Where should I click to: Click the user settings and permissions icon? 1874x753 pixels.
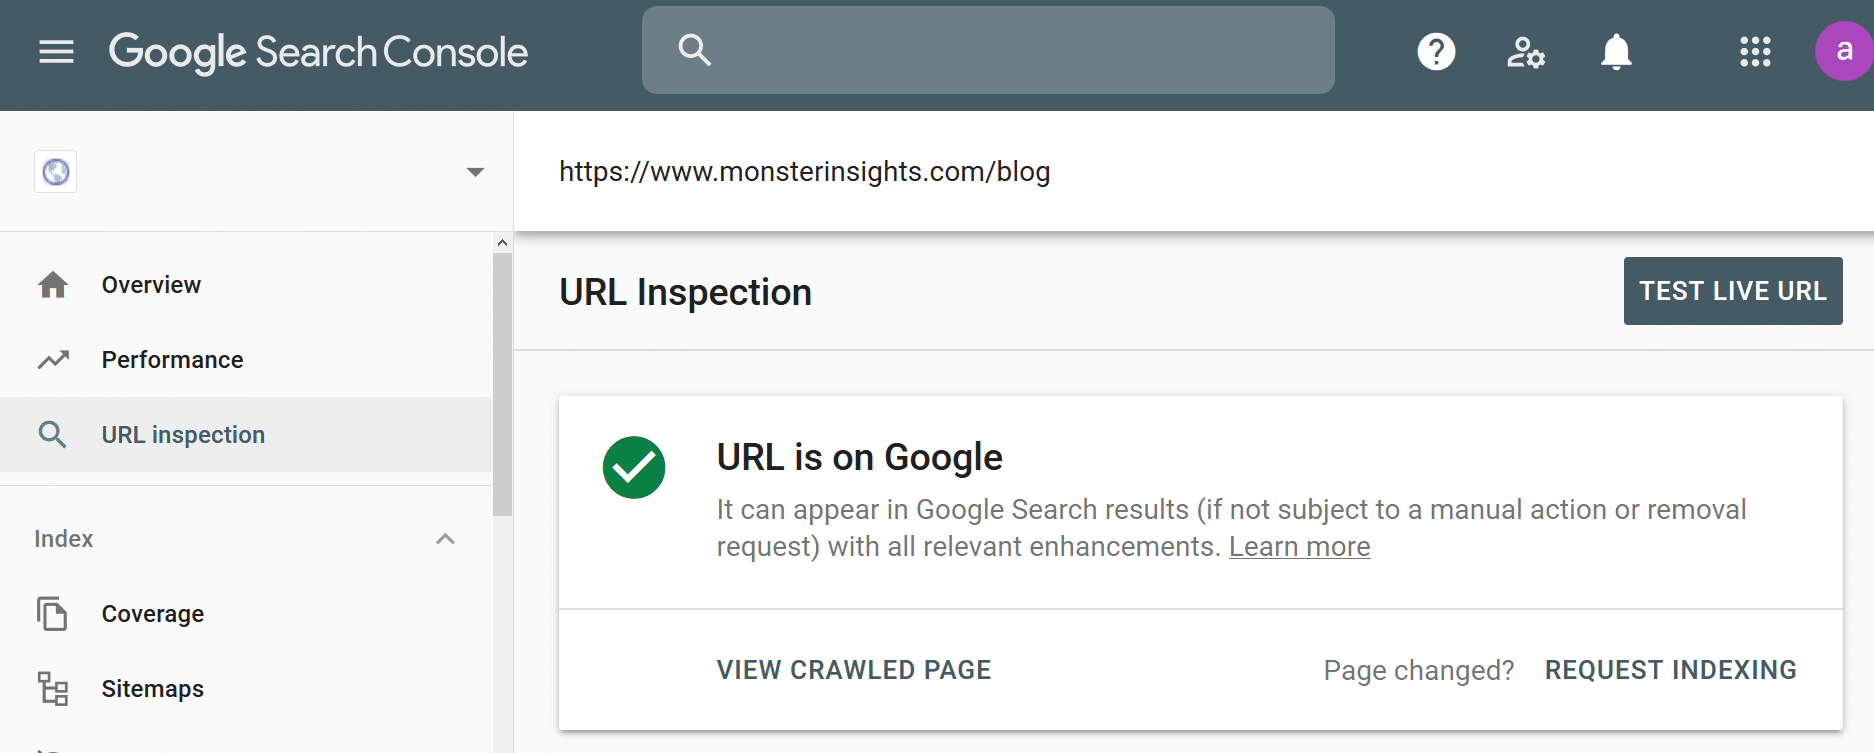[1525, 53]
